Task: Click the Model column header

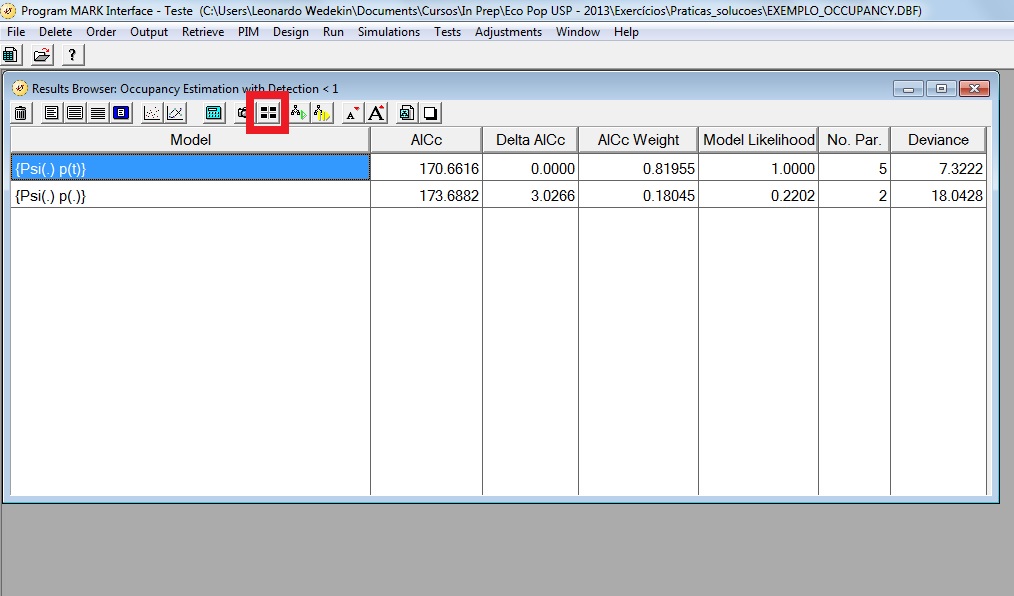Action: click(x=190, y=140)
